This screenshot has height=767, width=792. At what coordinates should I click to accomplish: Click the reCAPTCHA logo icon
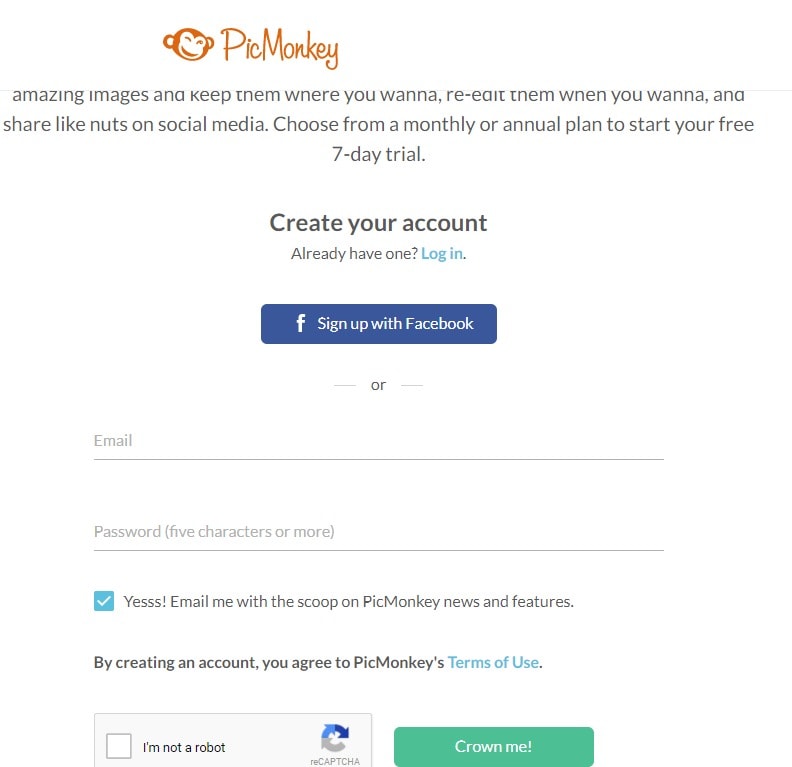click(335, 738)
